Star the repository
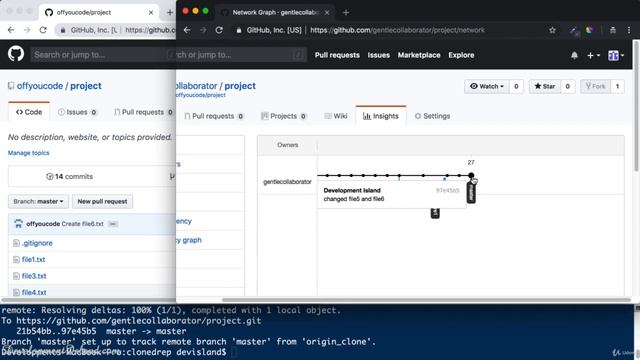 [544, 86]
